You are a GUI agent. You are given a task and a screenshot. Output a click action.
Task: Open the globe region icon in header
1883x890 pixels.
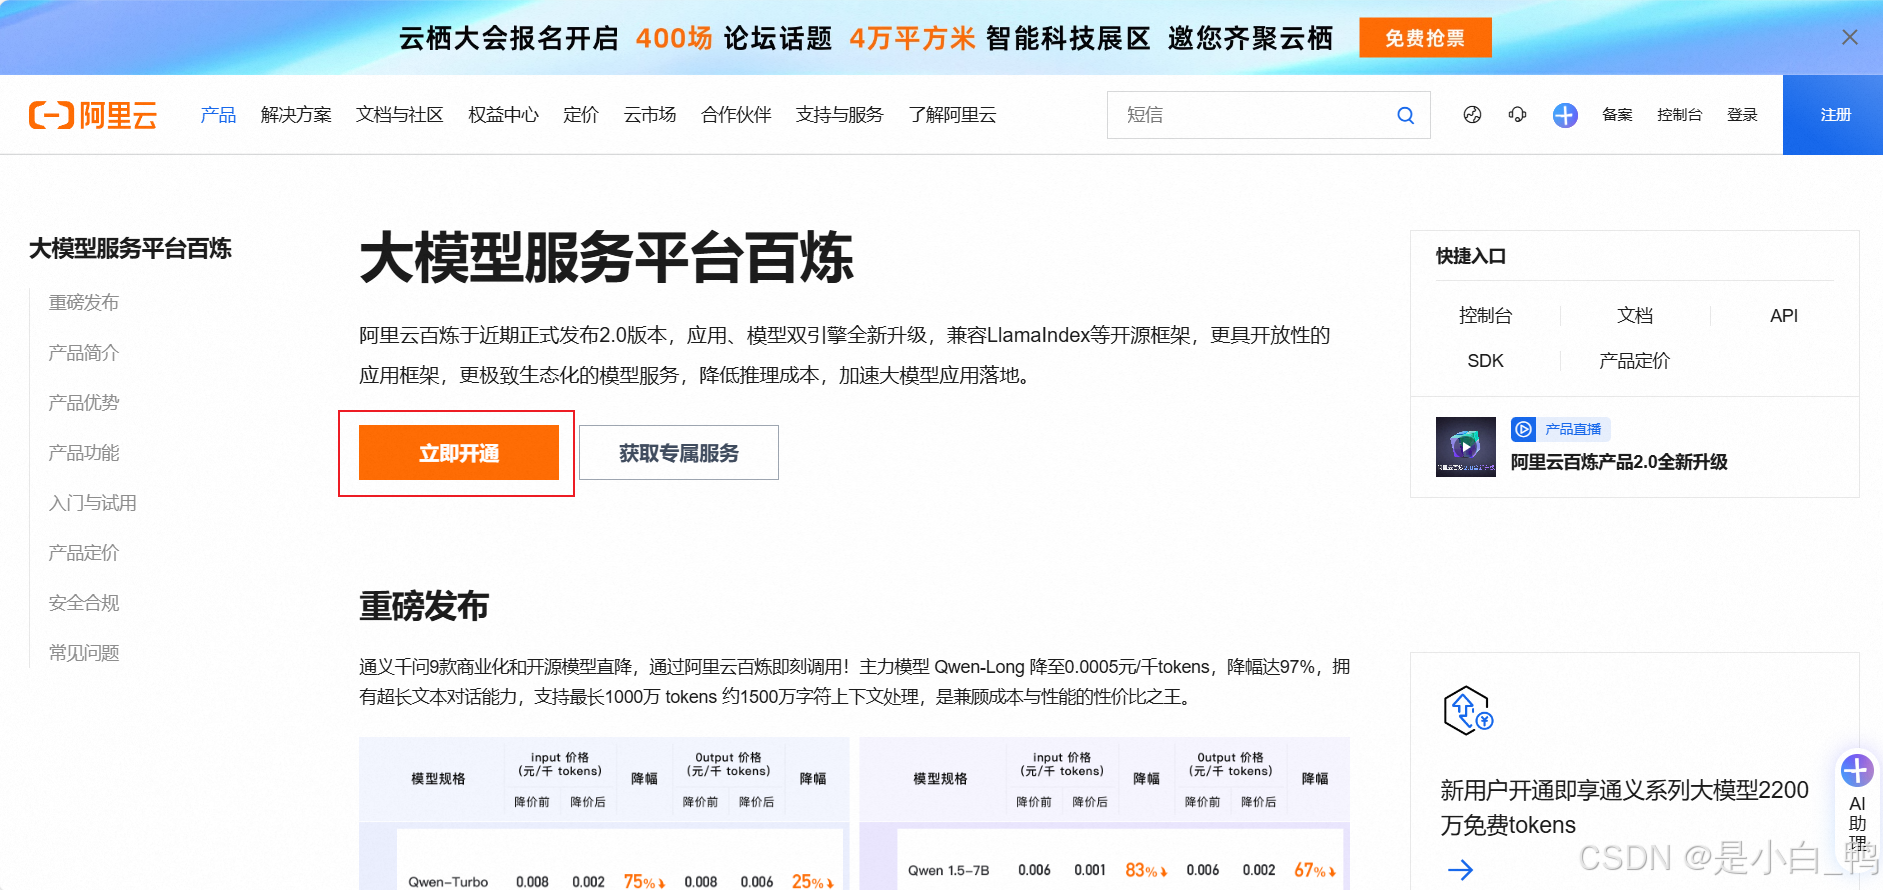1472,115
